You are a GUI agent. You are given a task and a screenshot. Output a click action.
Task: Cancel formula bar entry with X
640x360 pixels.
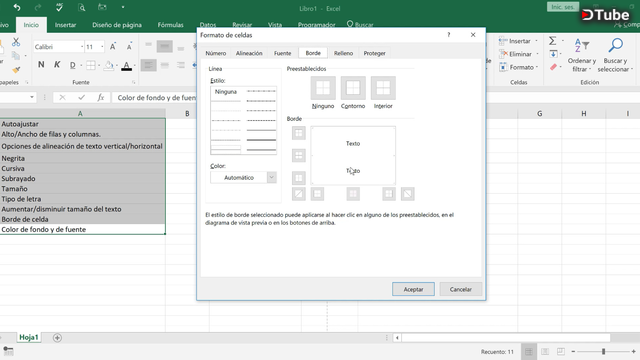pyautogui.click(x=62, y=97)
